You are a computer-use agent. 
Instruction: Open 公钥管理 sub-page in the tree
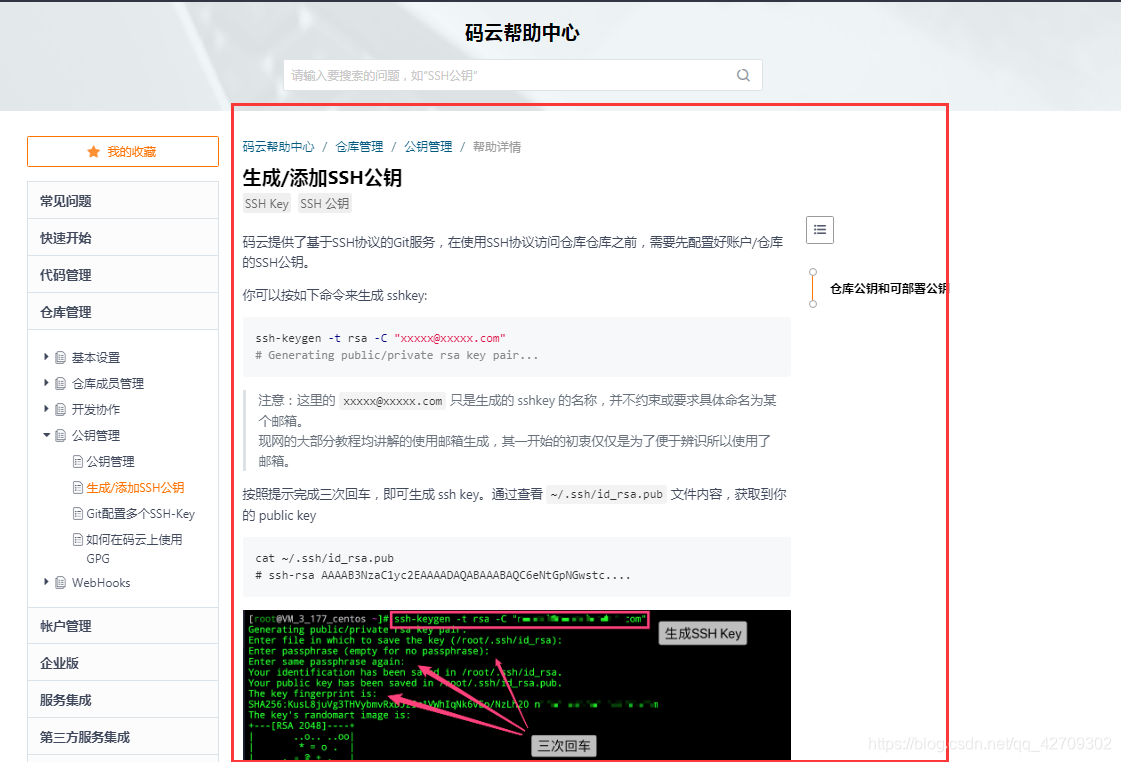point(110,462)
